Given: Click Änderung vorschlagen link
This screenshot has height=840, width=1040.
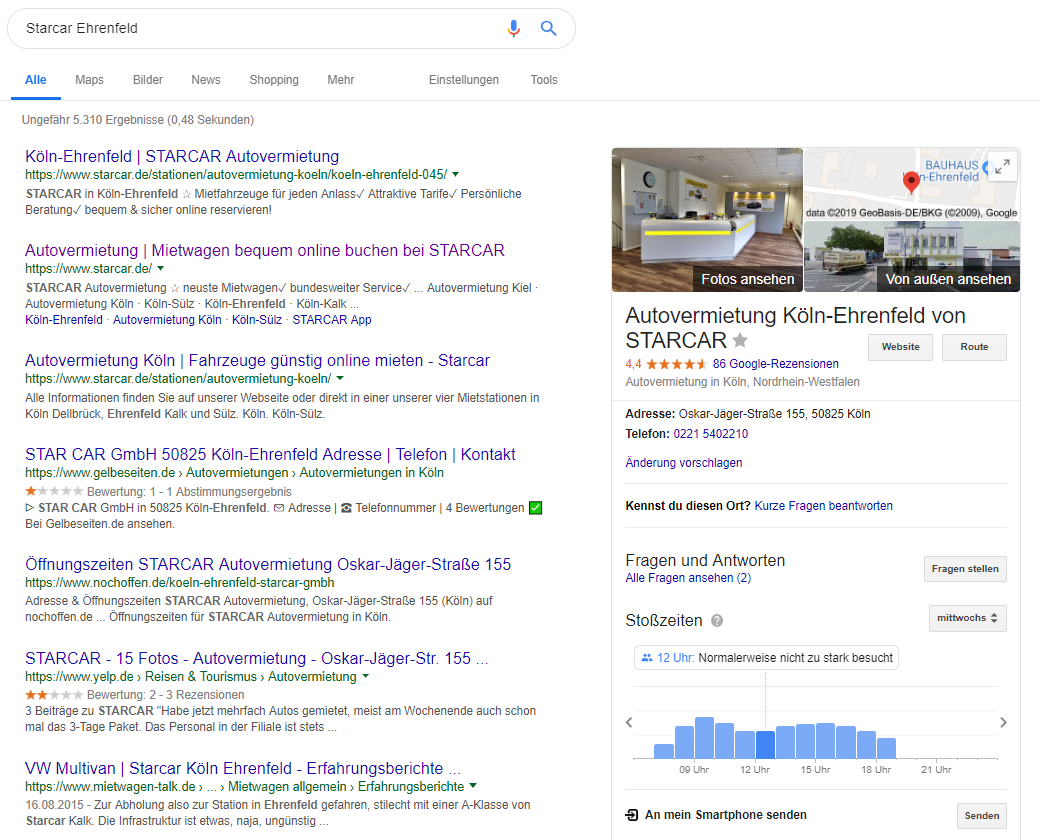Looking at the screenshot, I should 683,462.
